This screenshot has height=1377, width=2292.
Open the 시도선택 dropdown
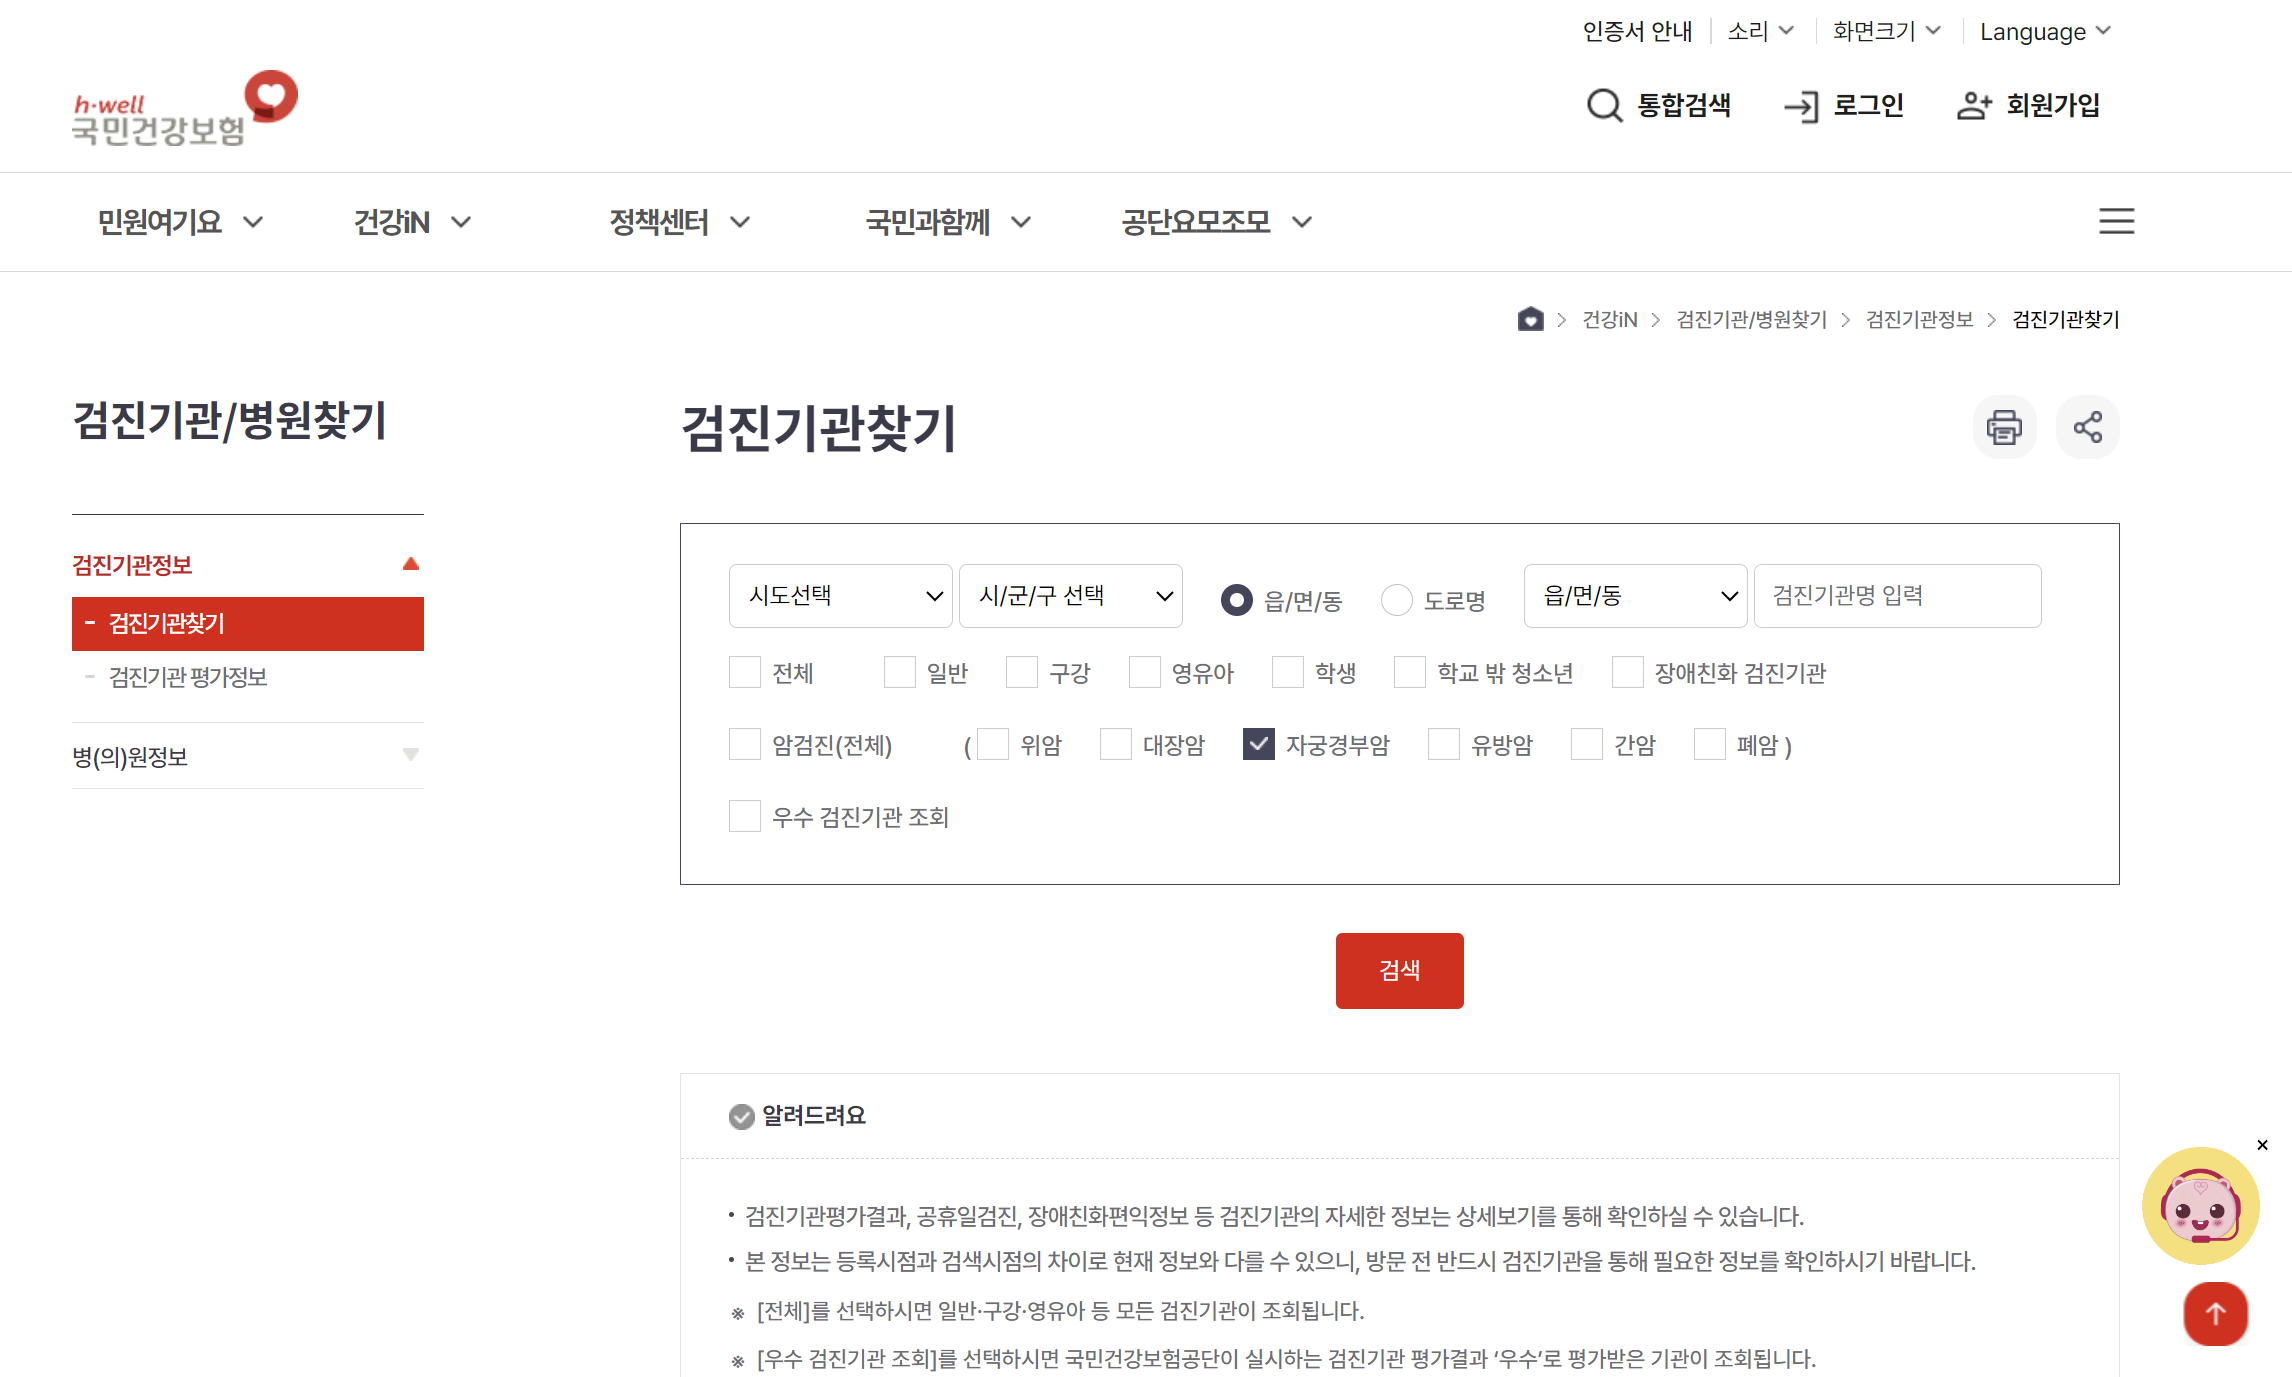(x=840, y=595)
